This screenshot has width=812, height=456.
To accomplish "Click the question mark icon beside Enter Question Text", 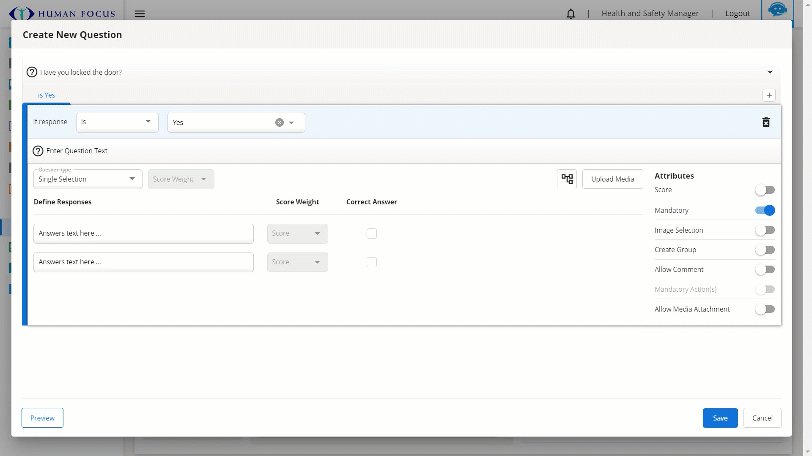I will [x=38, y=151].
